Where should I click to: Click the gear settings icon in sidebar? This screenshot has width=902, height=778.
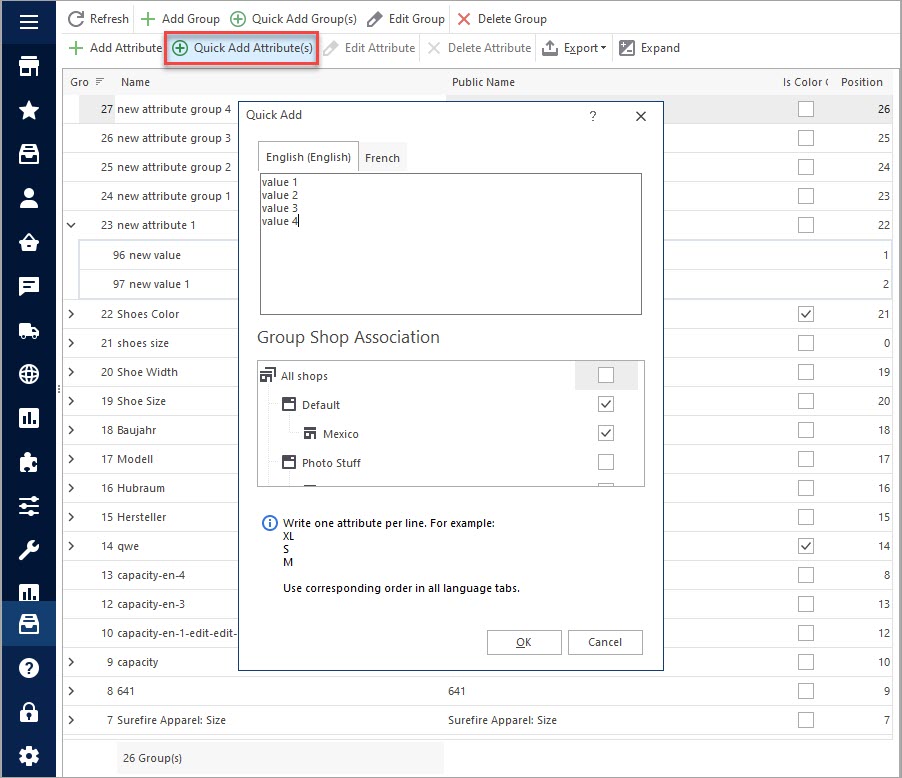tap(29, 755)
